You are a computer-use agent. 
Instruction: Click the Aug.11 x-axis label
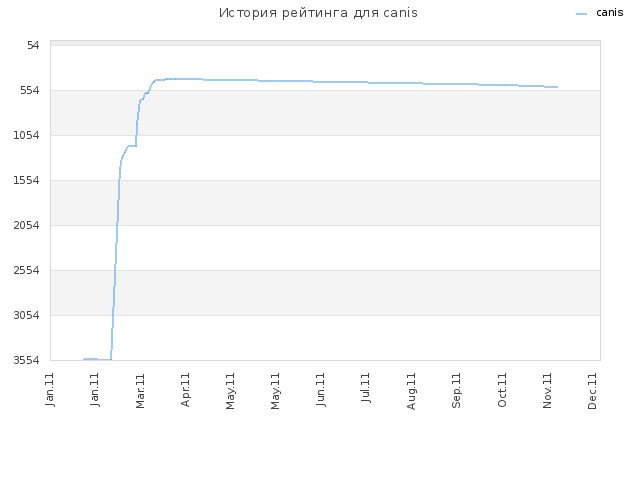point(411,391)
